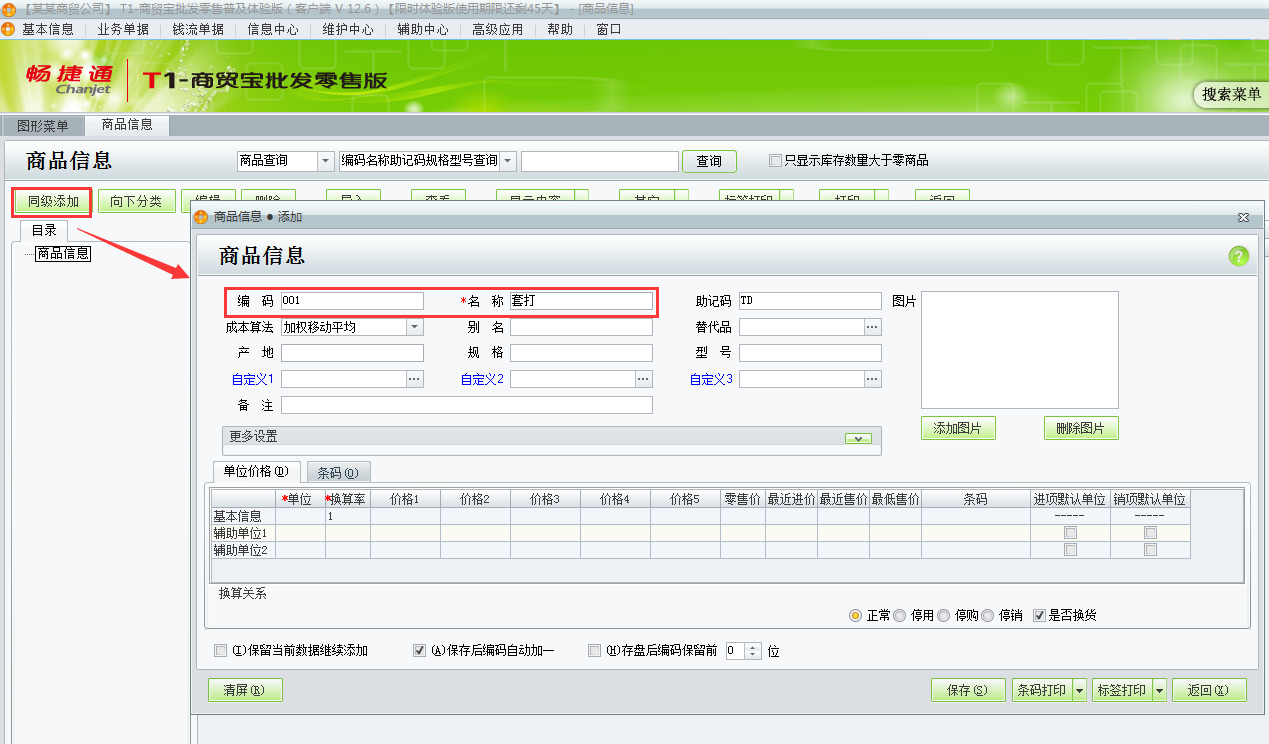Expand the 更多设置 section
The image size is (1269, 744).
[857, 437]
